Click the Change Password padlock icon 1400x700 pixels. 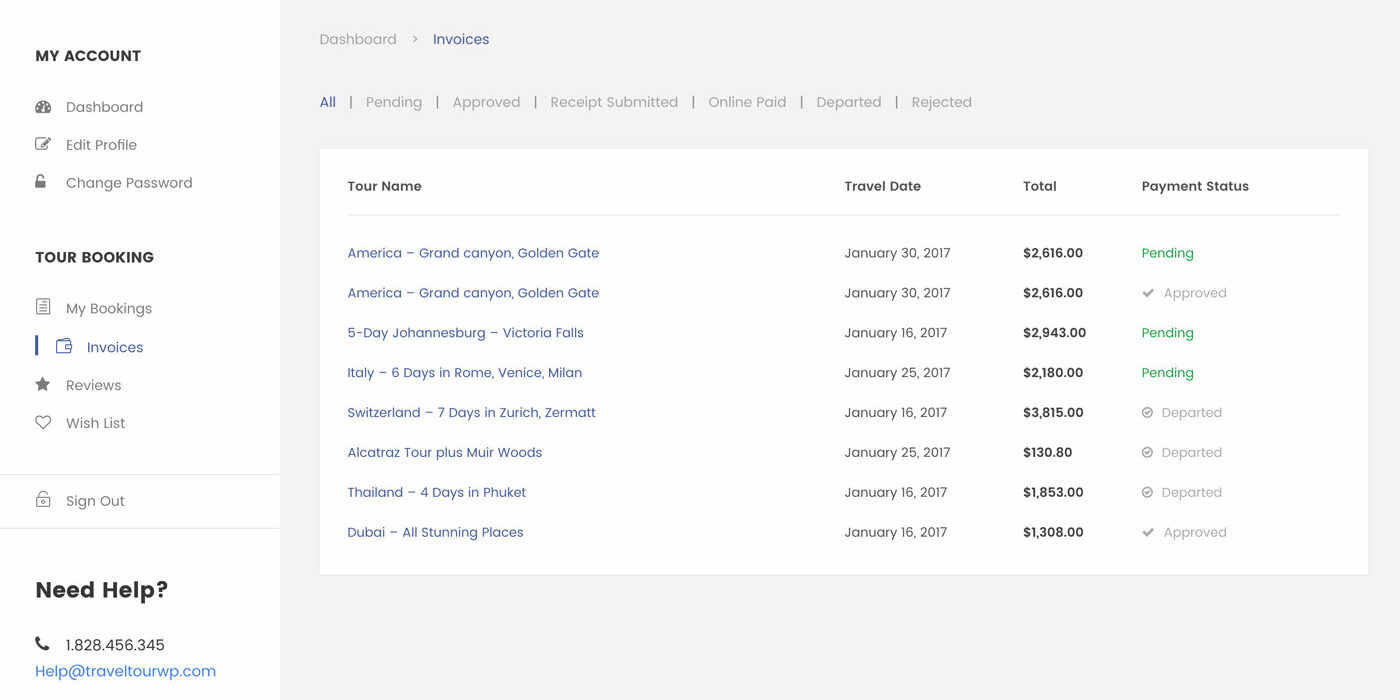pyautogui.click(x=41, y=182)
